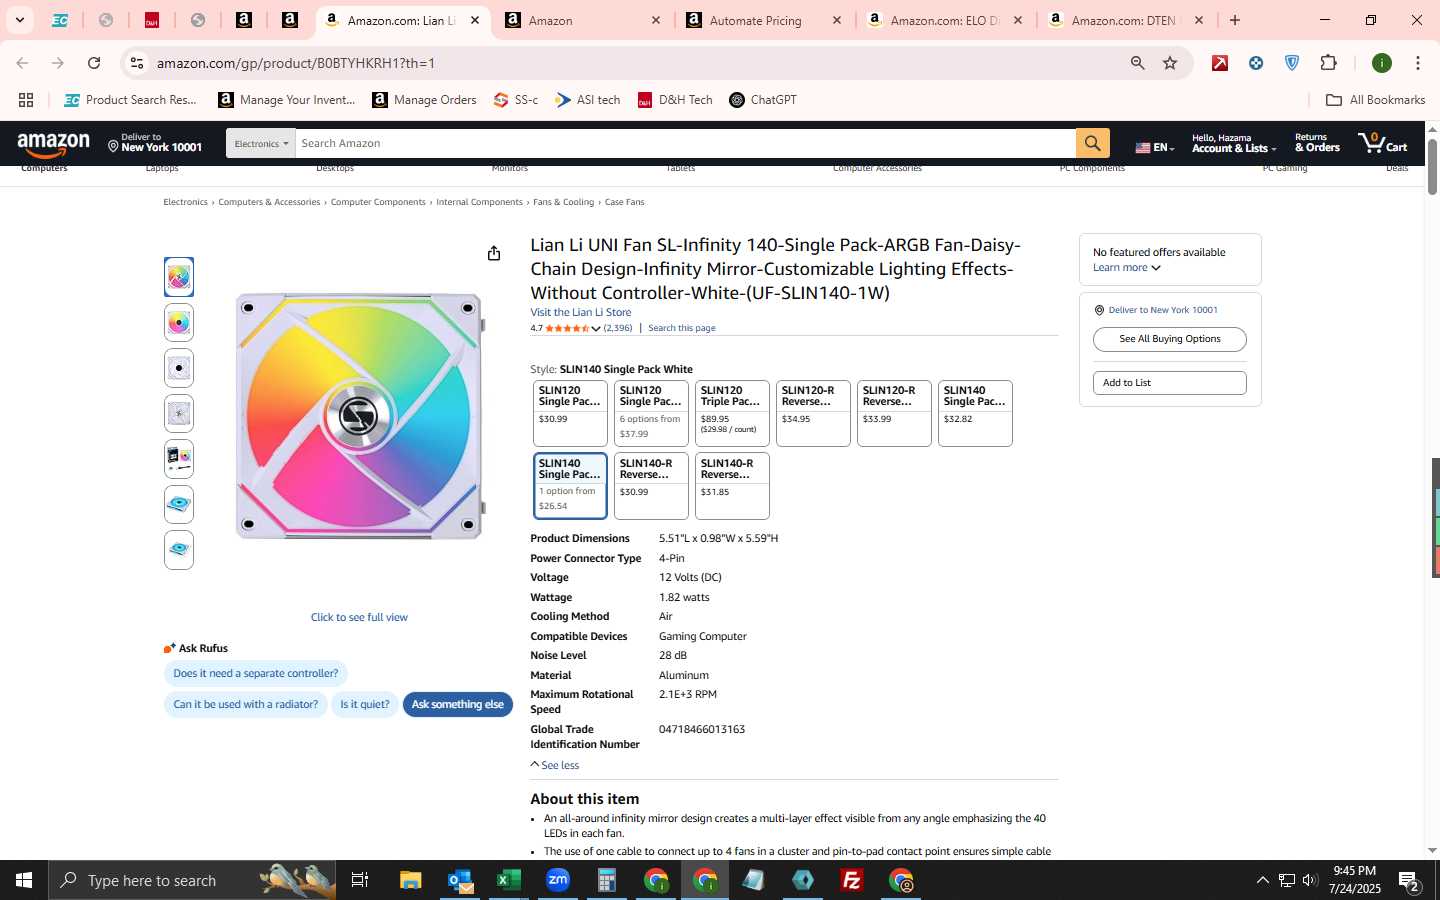Open Outlook from the taskbar
Image resolution: width=1440 pixels, height=900 pixels.
click(x=460, y=880)
